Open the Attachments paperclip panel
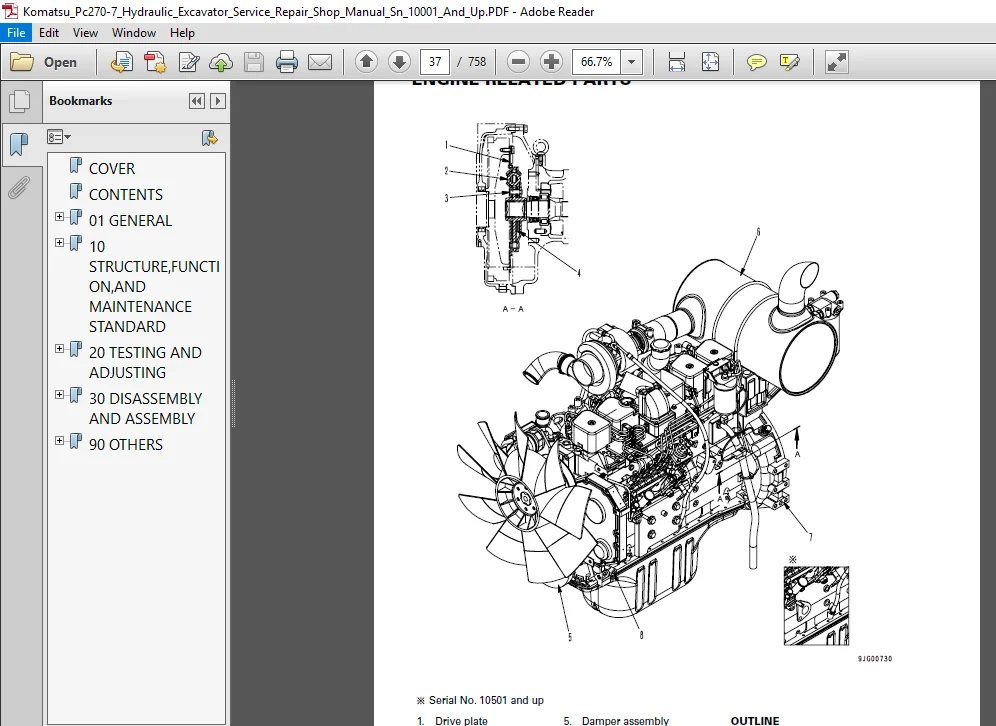Viewport: 996px width, 726px height. tap(19, 188)
